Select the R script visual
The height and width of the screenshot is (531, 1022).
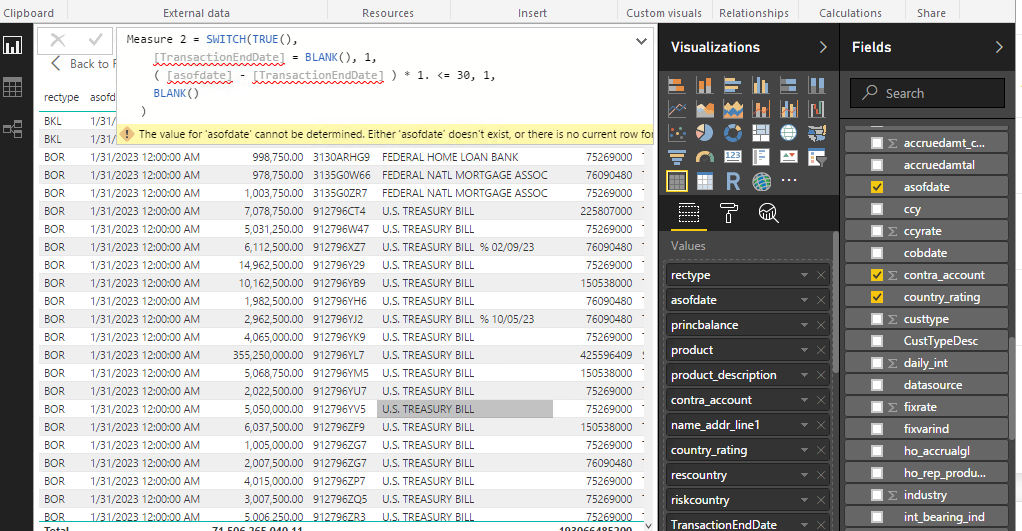pyautogui.click(x=733, y=181)
